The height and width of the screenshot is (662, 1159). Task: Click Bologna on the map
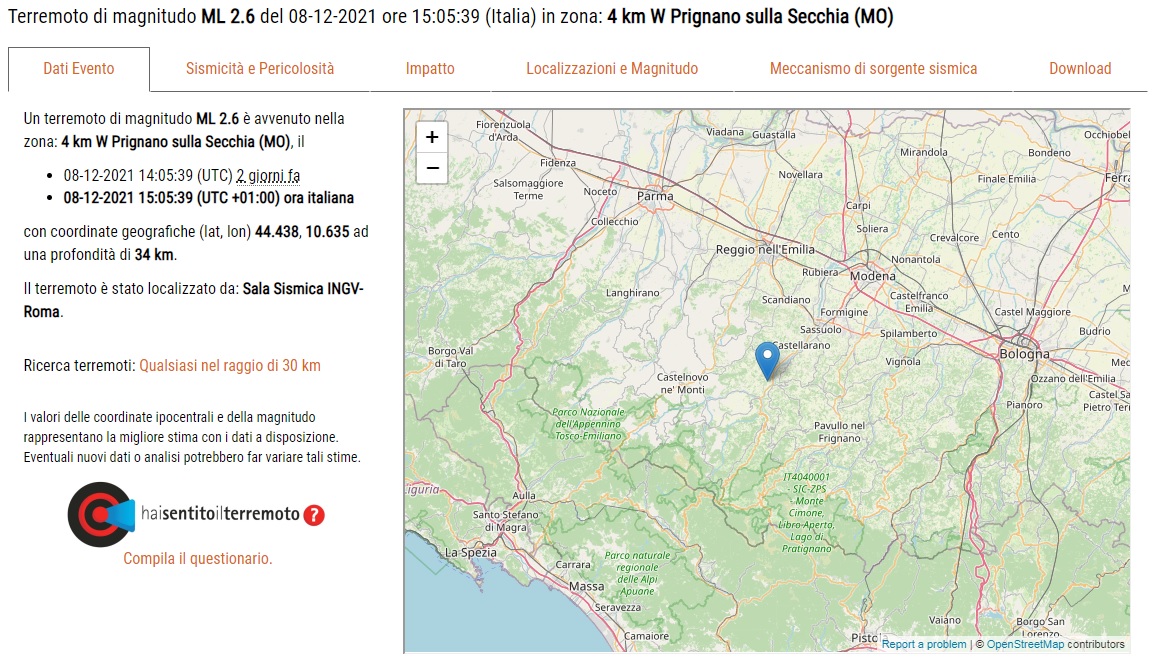click(1024, 354)
